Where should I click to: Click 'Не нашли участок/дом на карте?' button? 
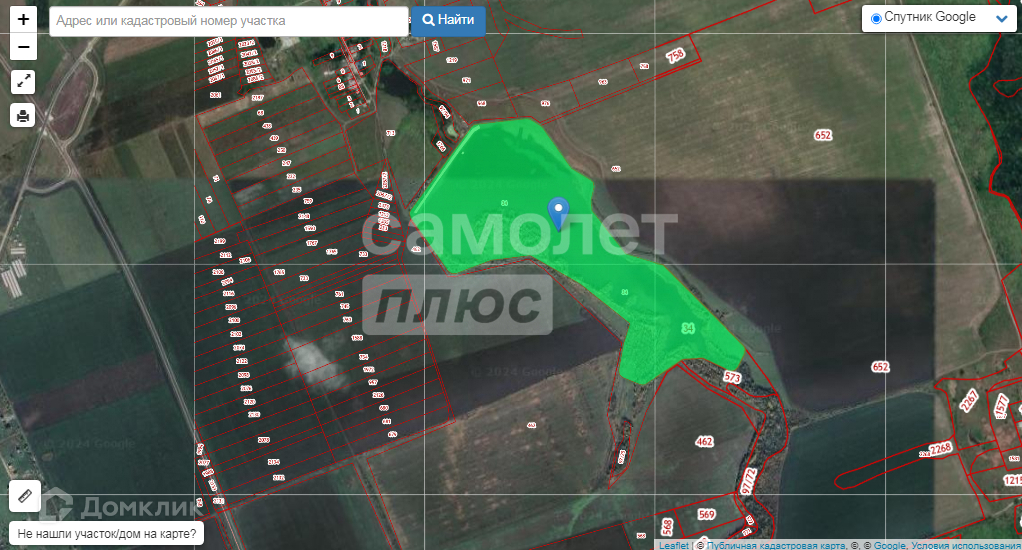(x=107, y=534)
